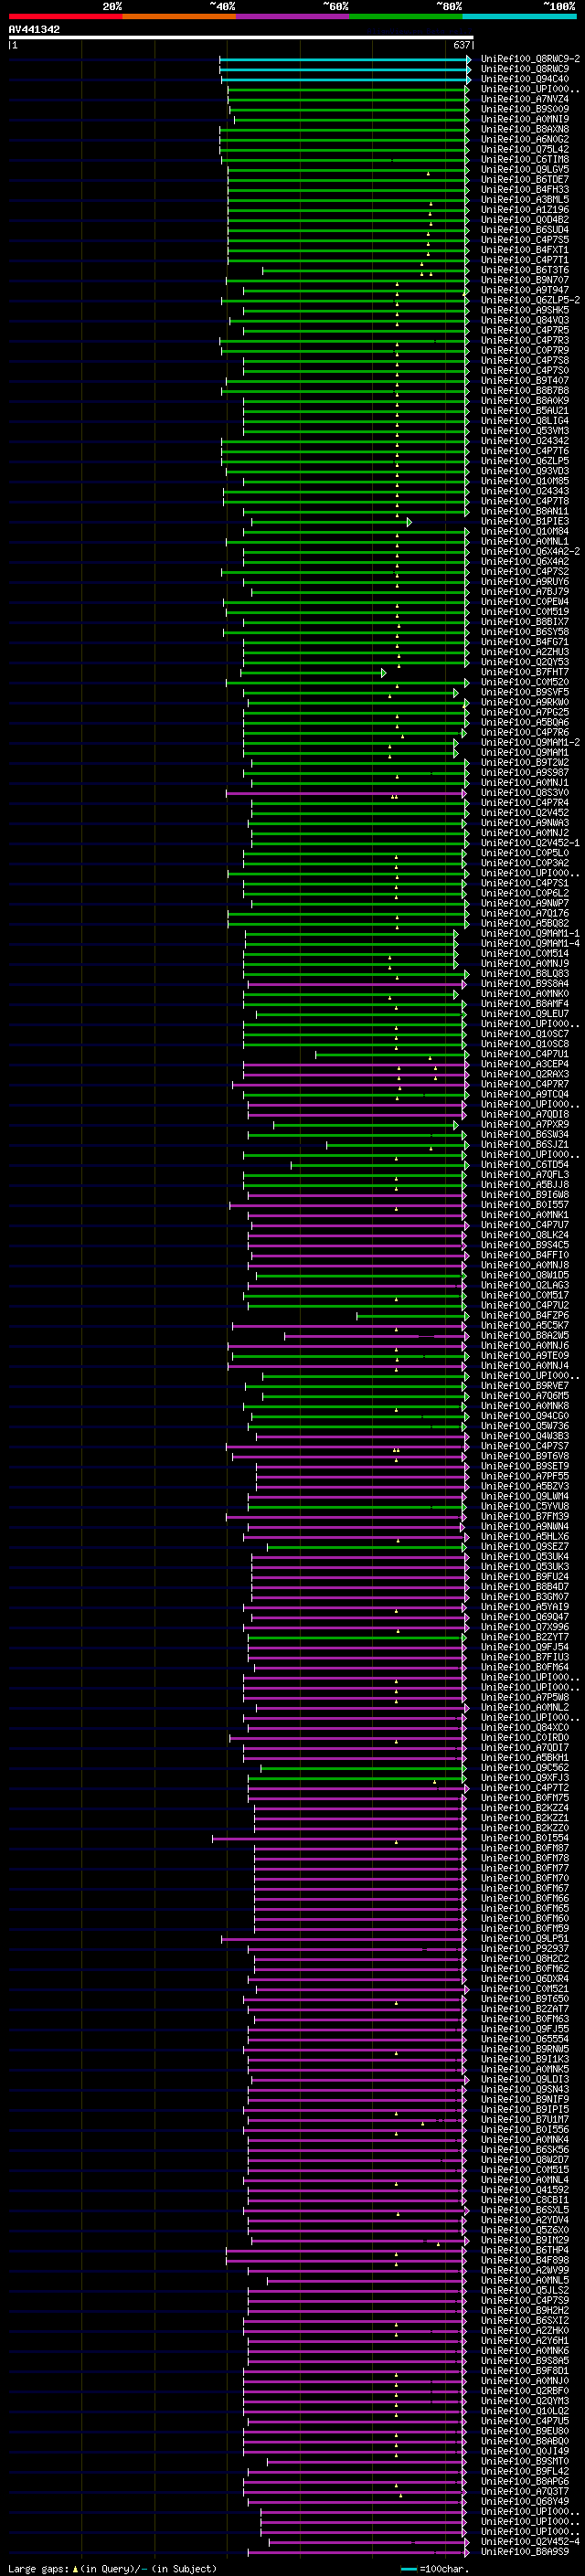Click the UniRef100_B9RVE7 label

tap(524, 1386)
